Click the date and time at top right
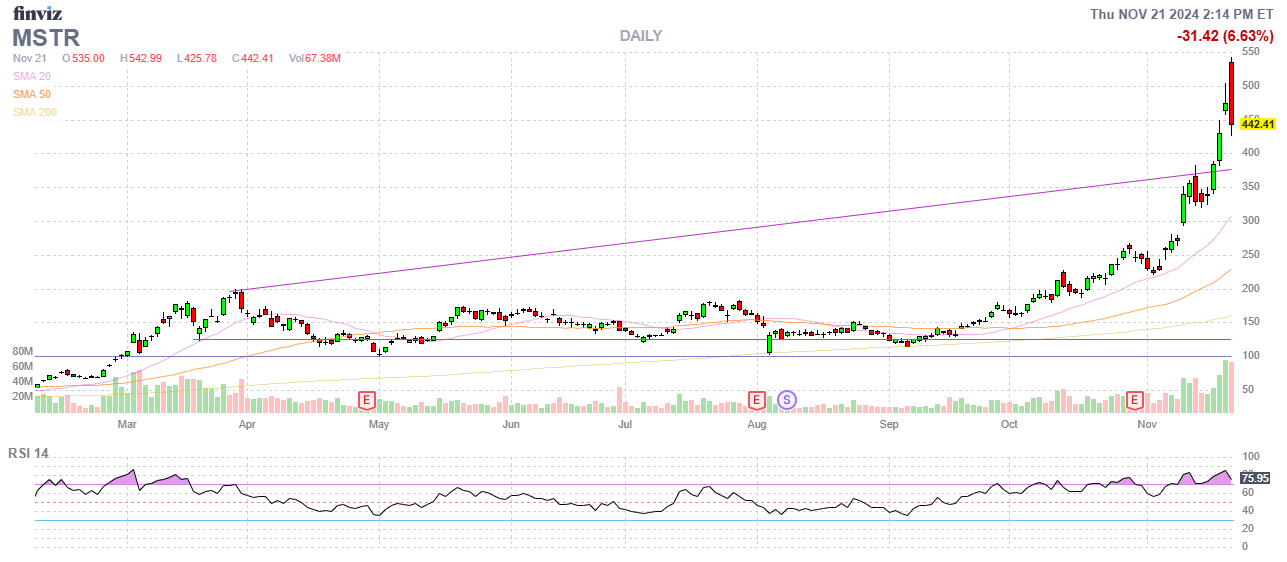 point(1181,14)
